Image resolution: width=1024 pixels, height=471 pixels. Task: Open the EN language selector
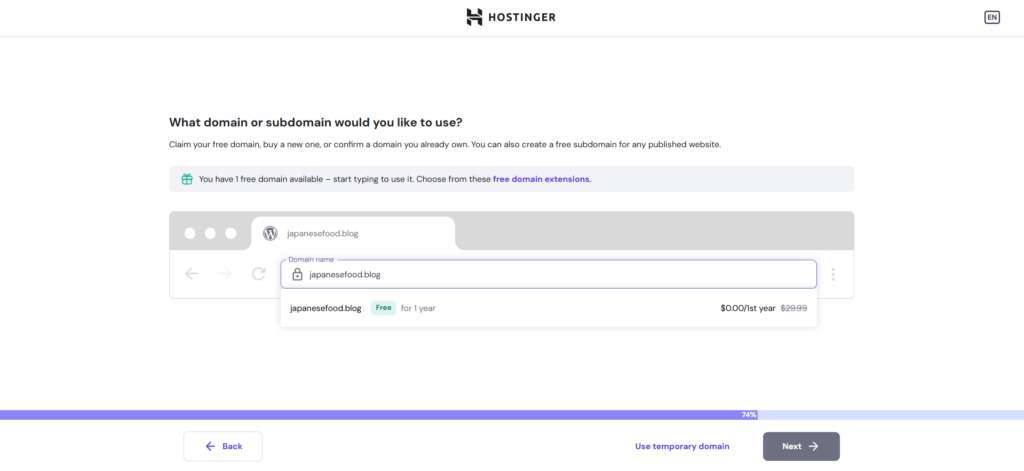coord(991,17)
